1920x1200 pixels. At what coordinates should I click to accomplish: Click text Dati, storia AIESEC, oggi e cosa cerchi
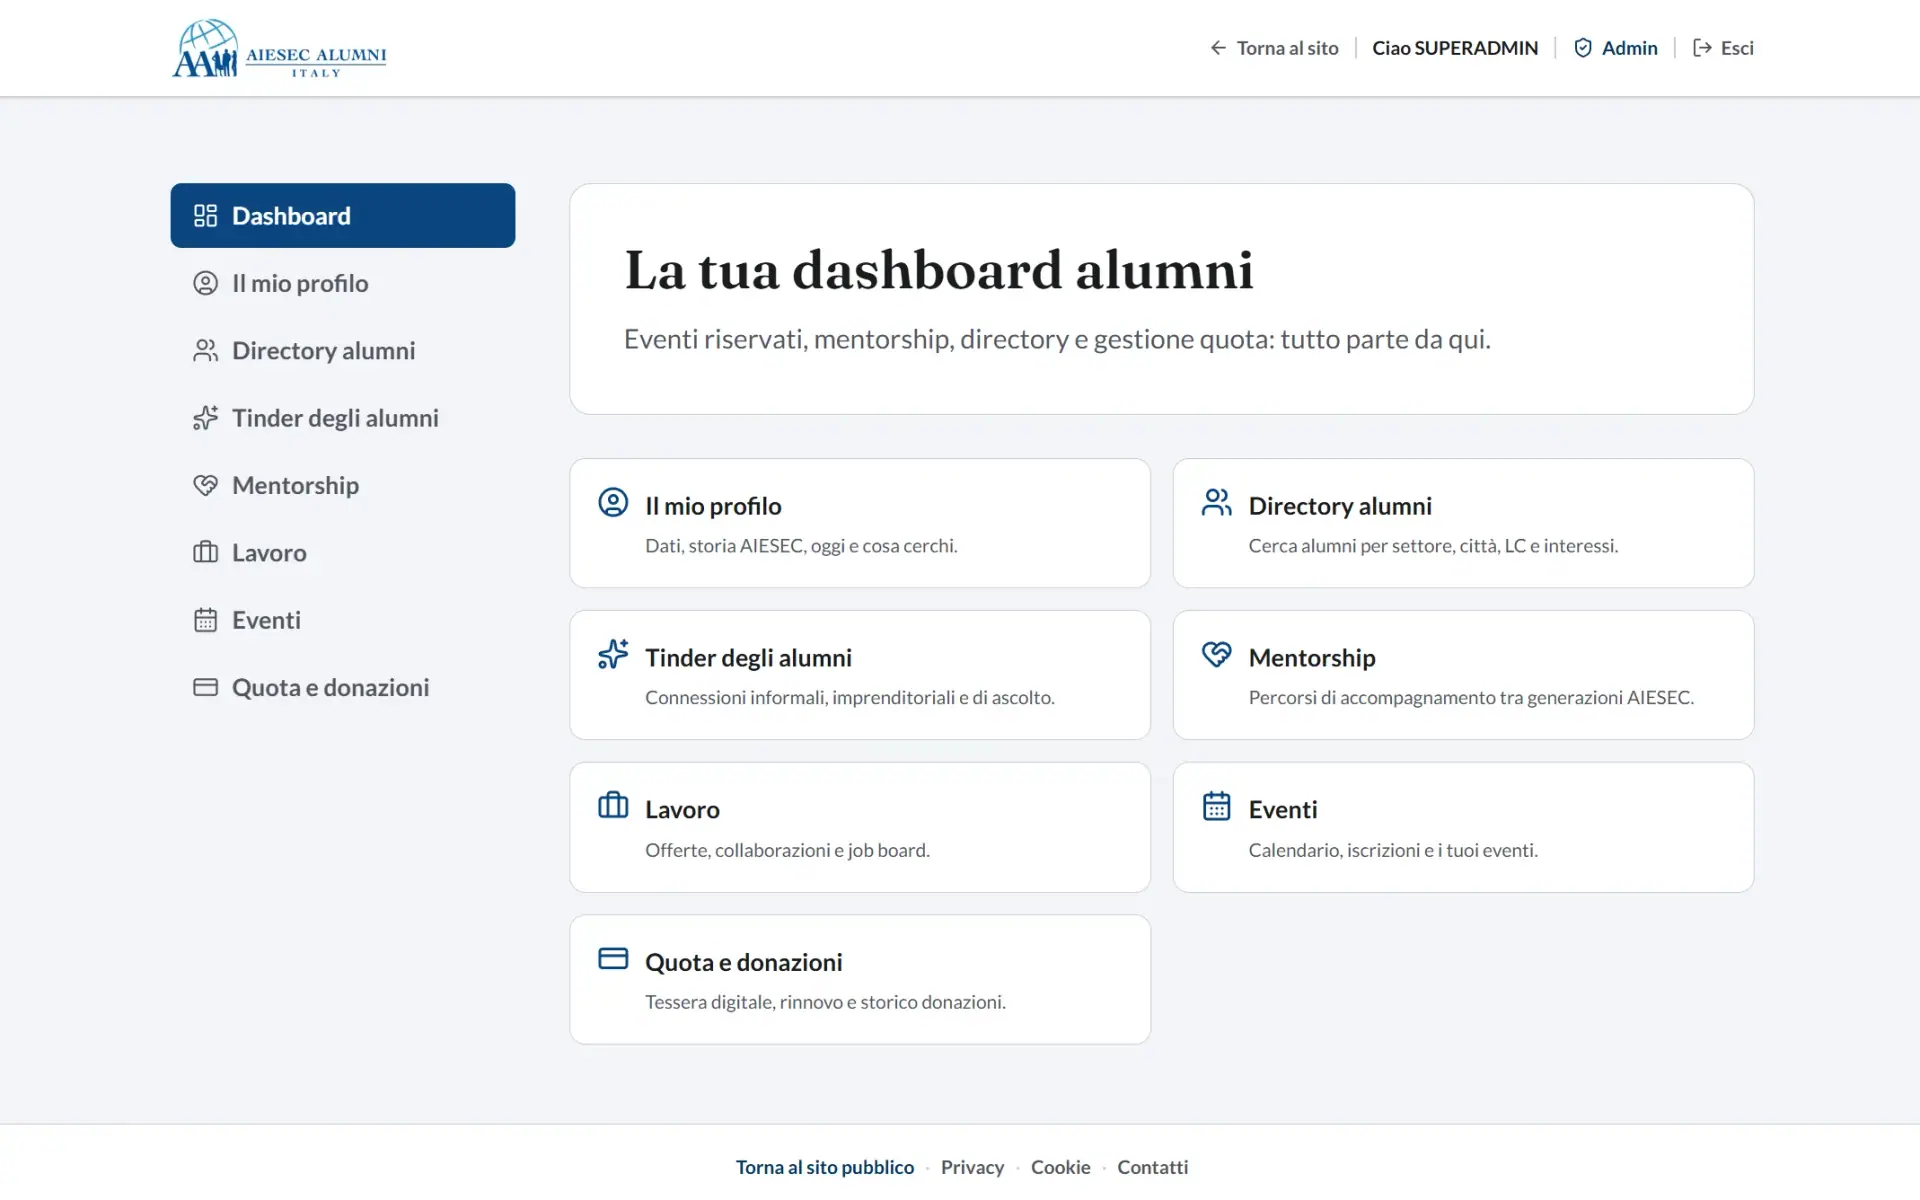[x=801, y=546]
